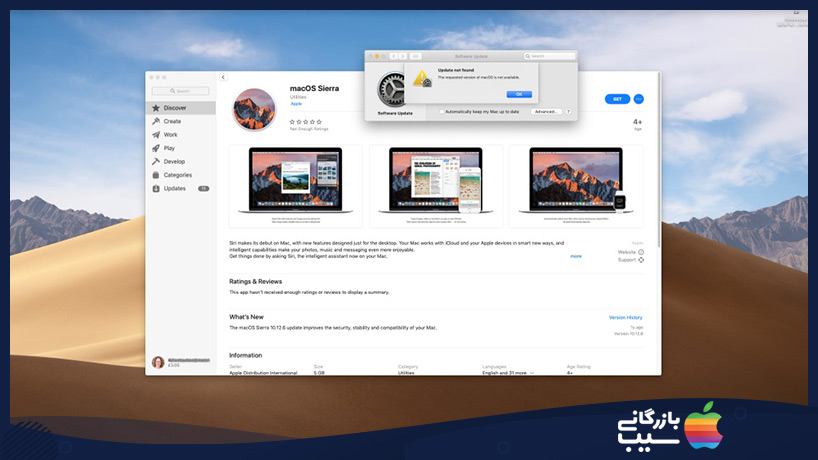
Task: Expand the Languages list chevron
Action: [x=532, y=373]
